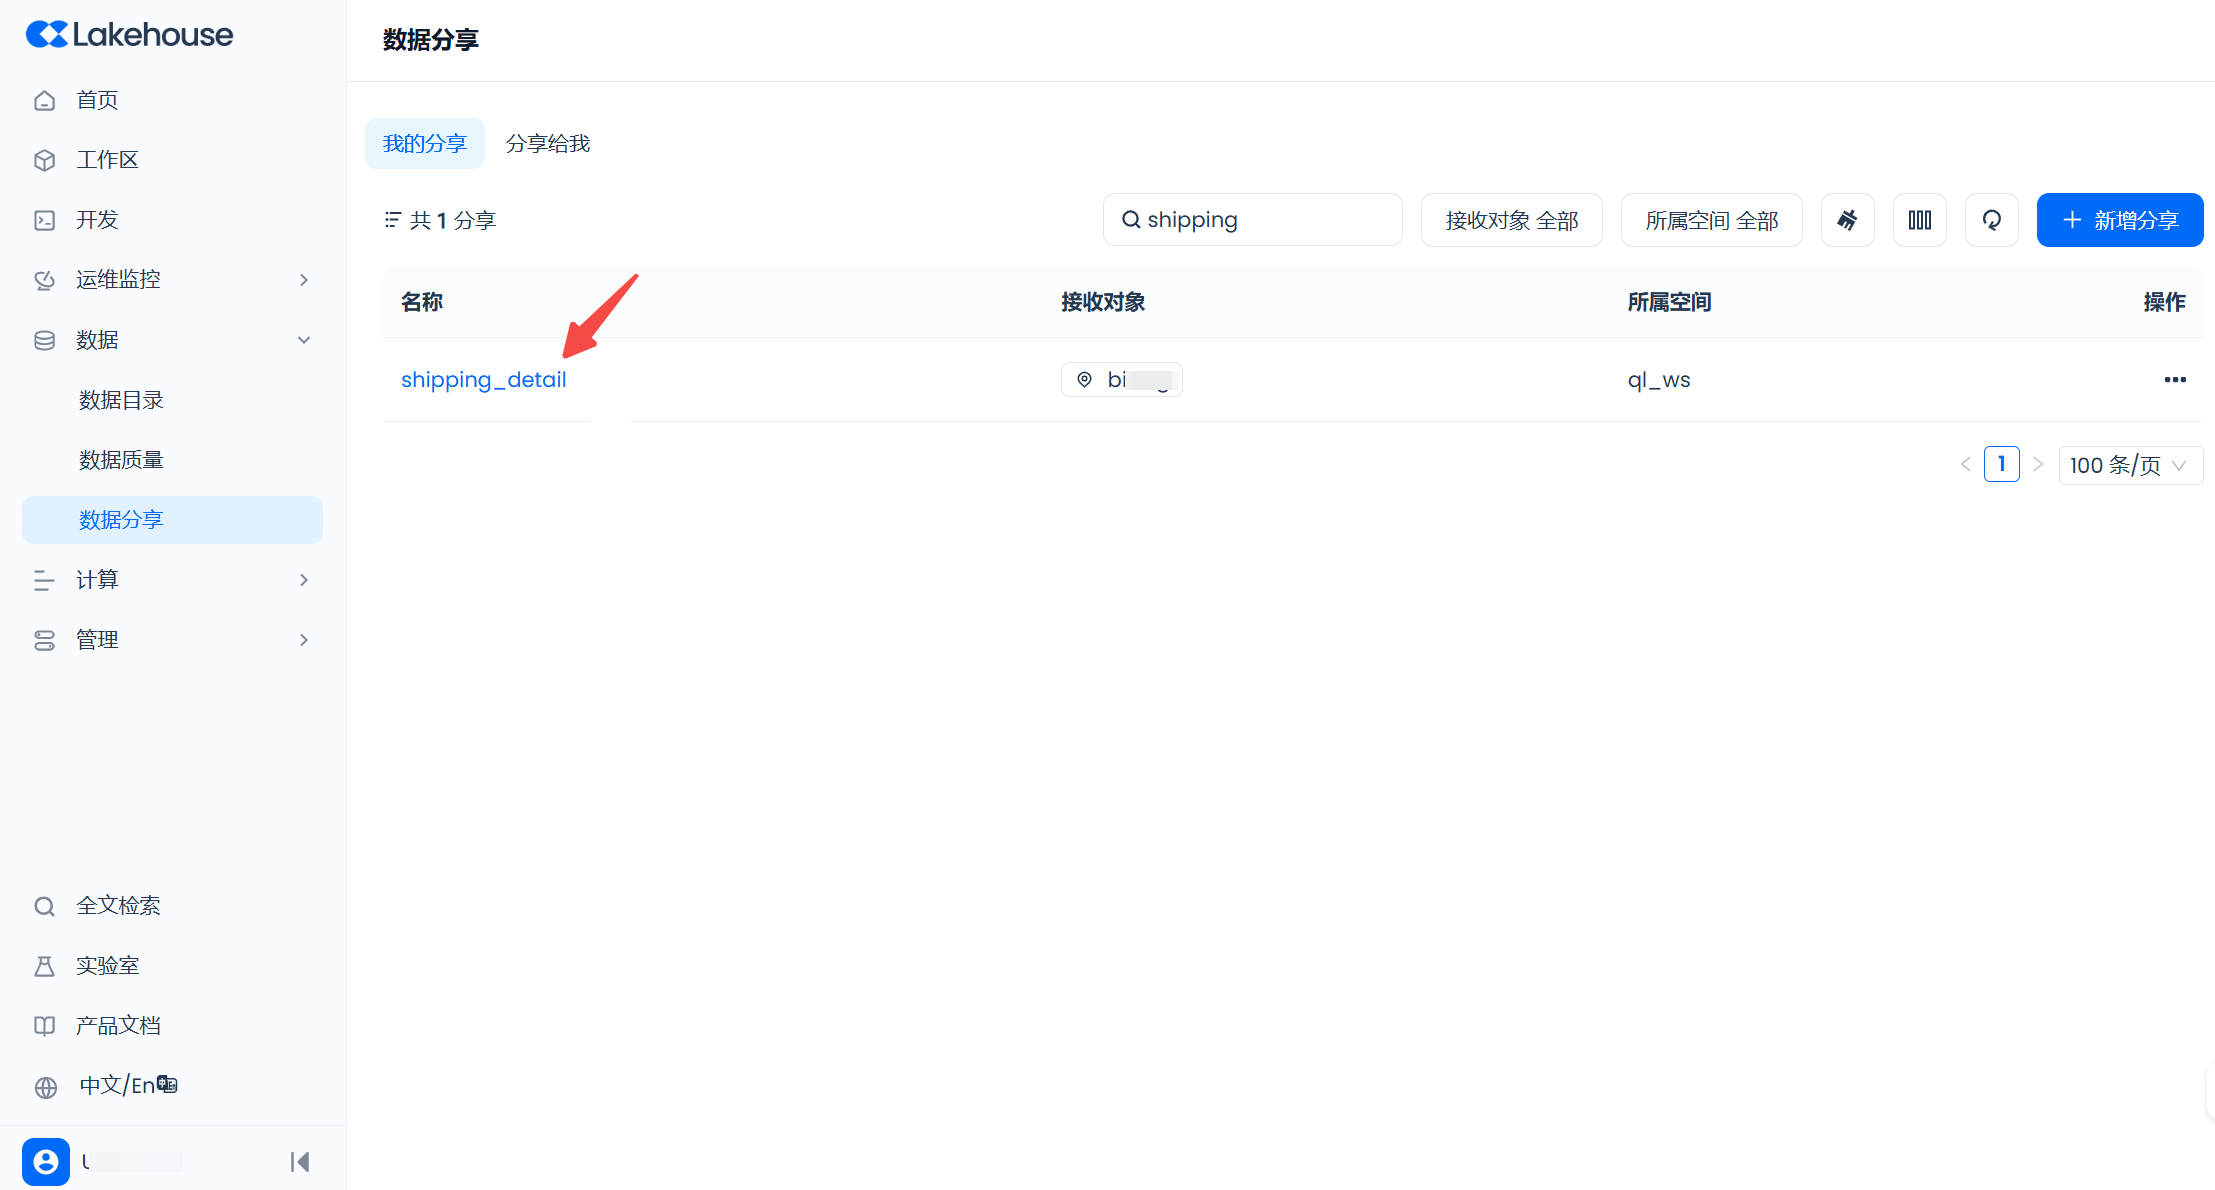The height and width of the screenshot is (1190, 2215).
Task: Open full-text search (全文检索)
Action: [118, 906]
